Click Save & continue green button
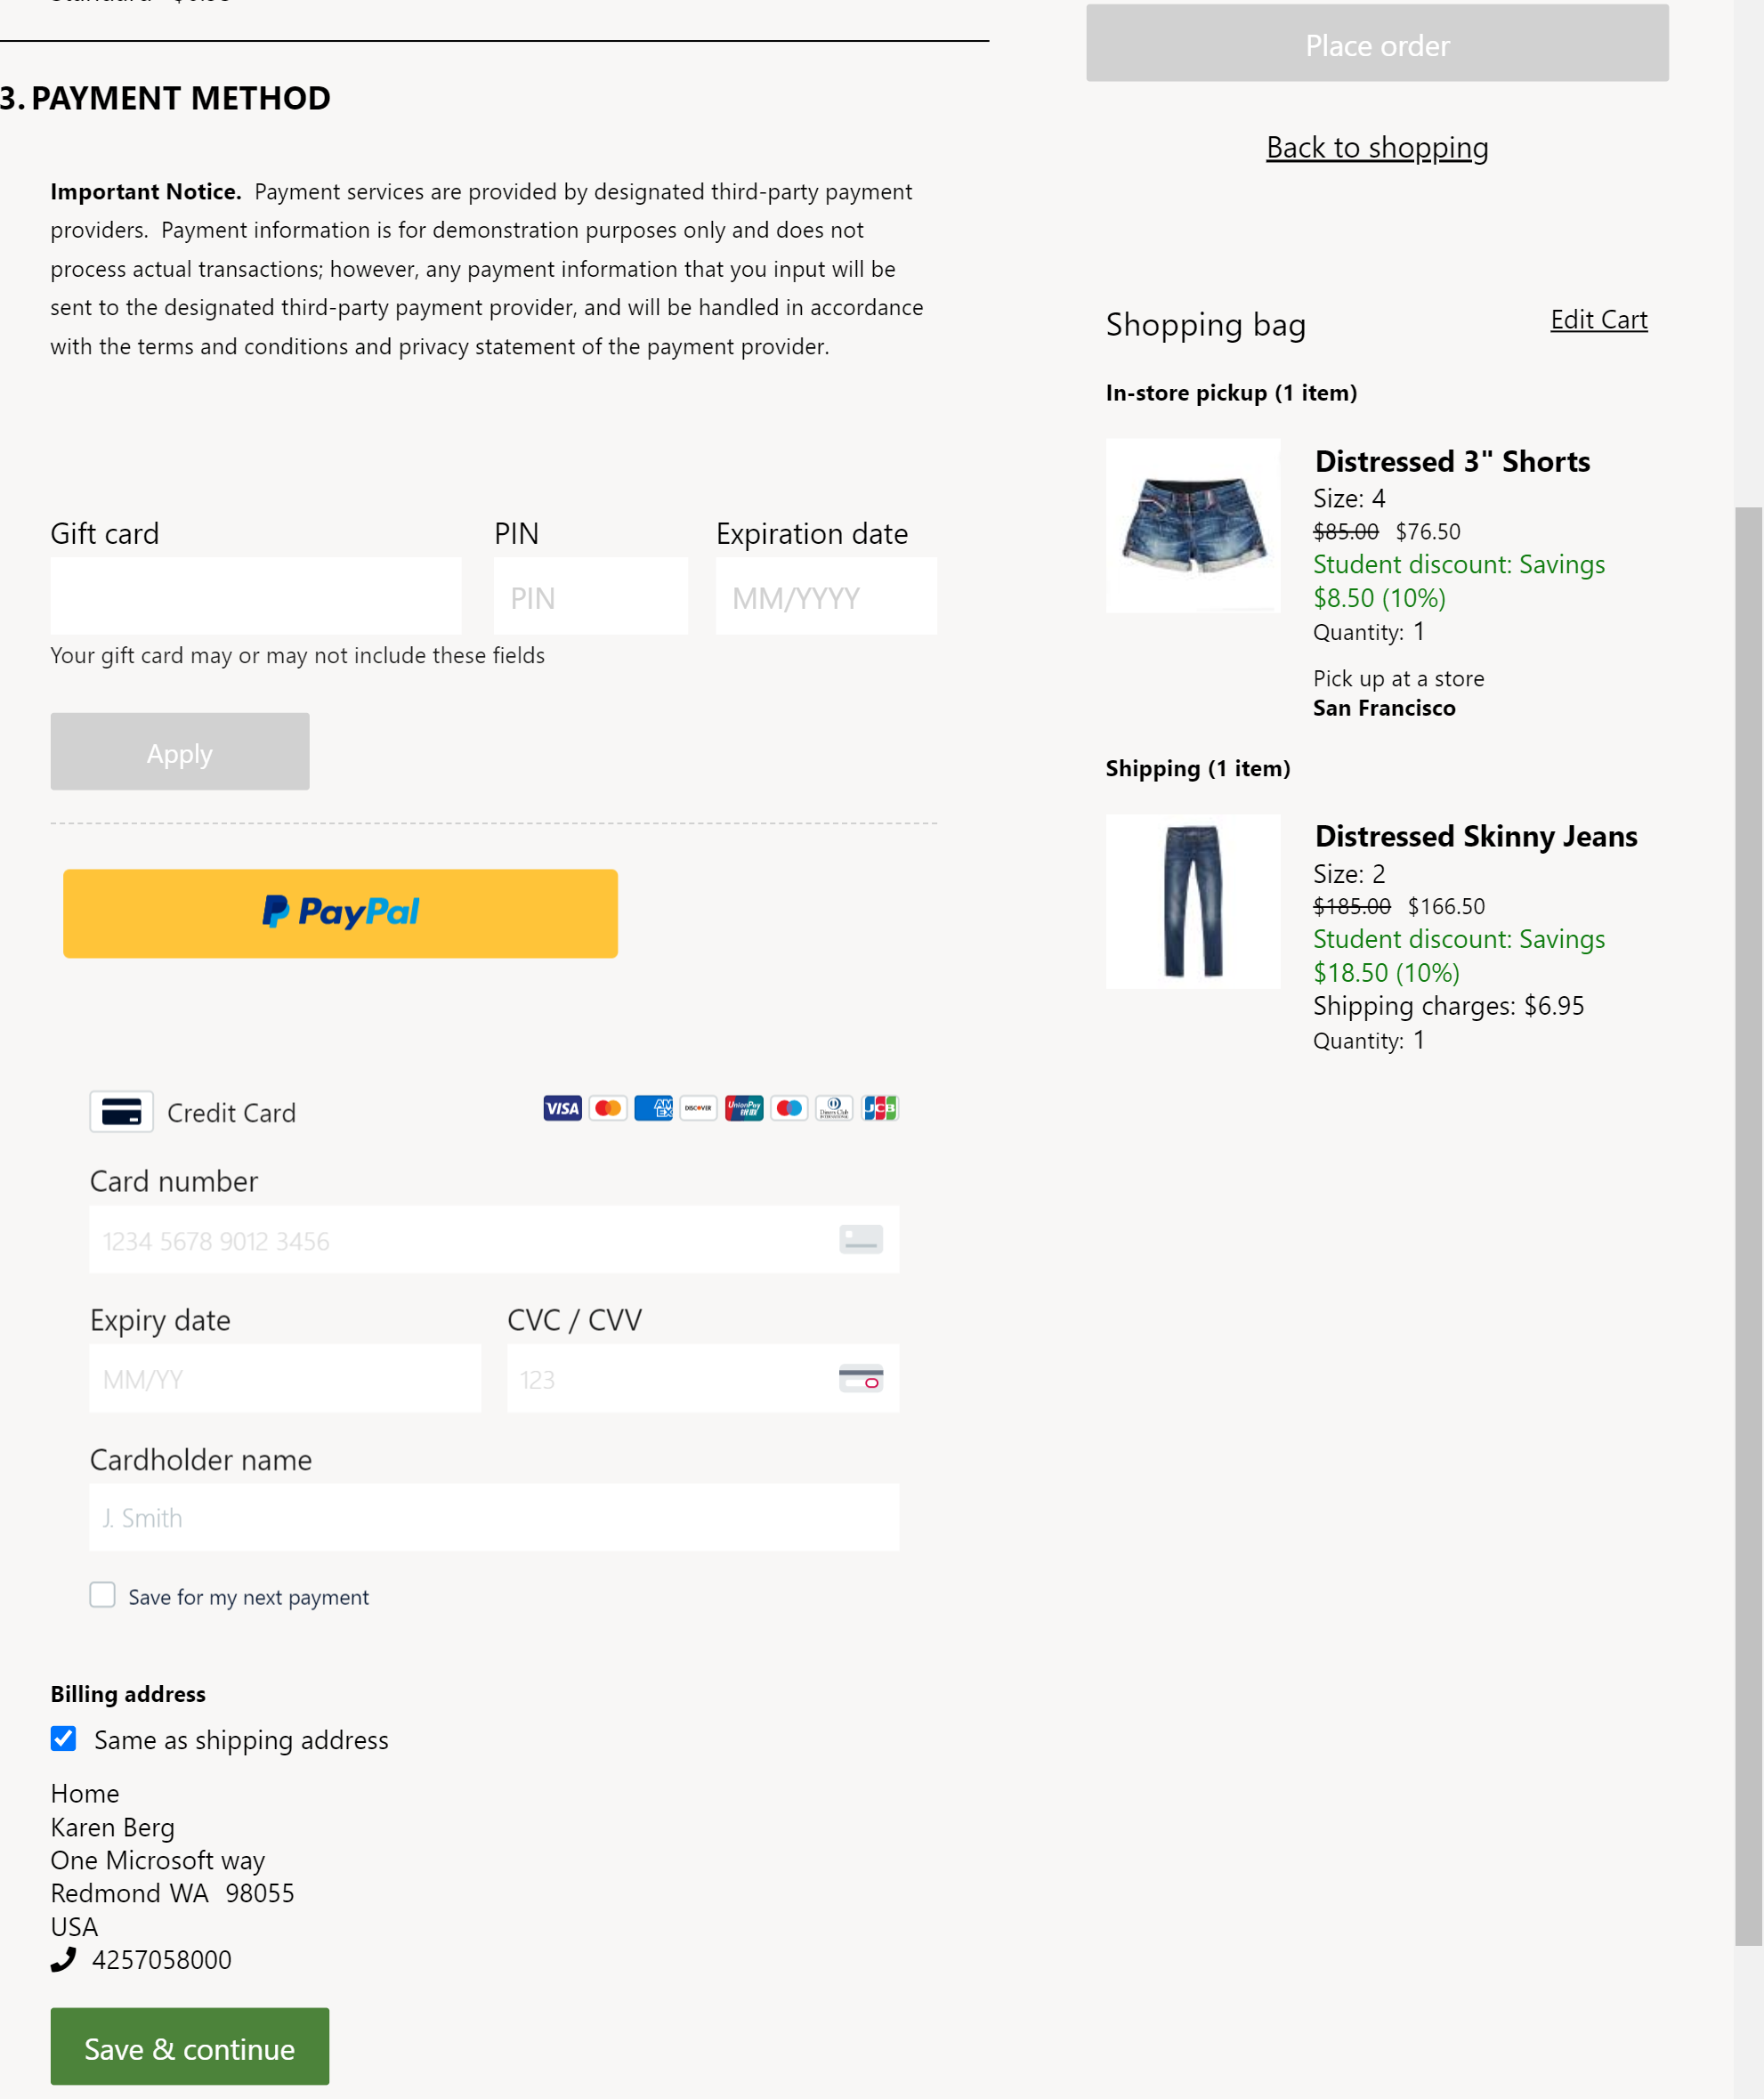This screenshot has height=2099, width=1764. tap(189, 2045)
